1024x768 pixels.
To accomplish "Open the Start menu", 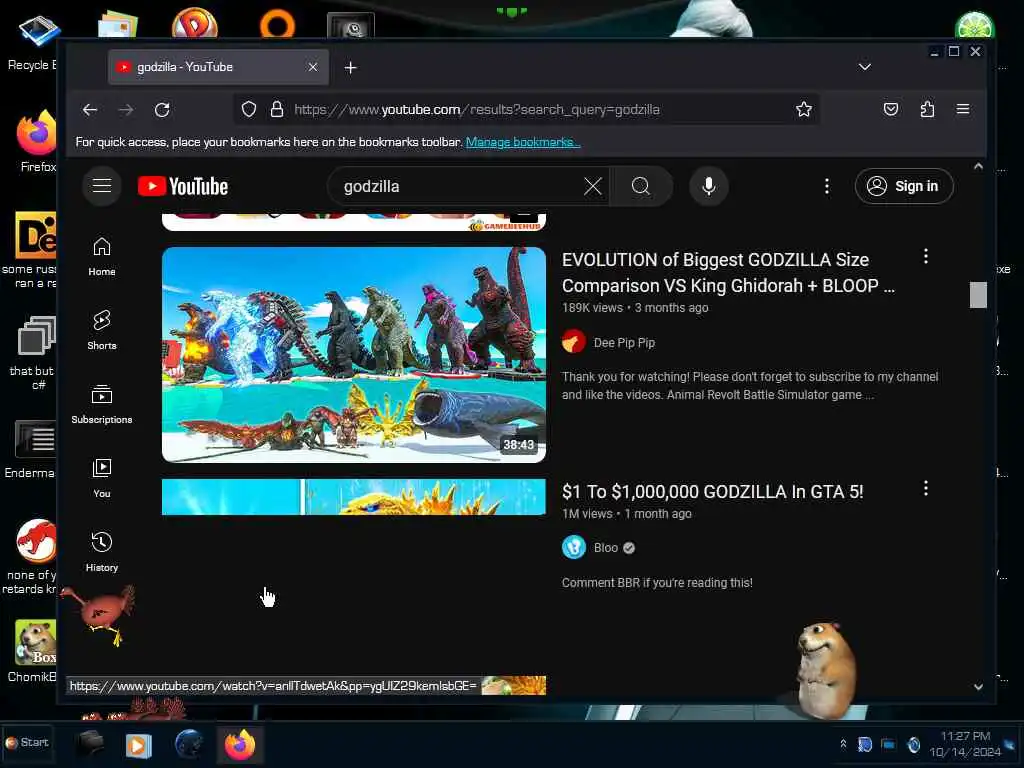I will click(27, 743).
